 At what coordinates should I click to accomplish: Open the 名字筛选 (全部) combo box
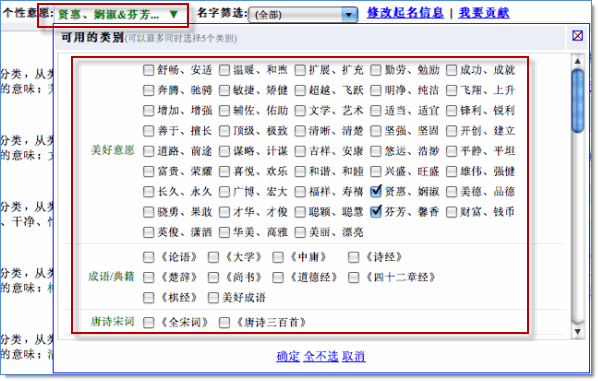pos(303,15)
